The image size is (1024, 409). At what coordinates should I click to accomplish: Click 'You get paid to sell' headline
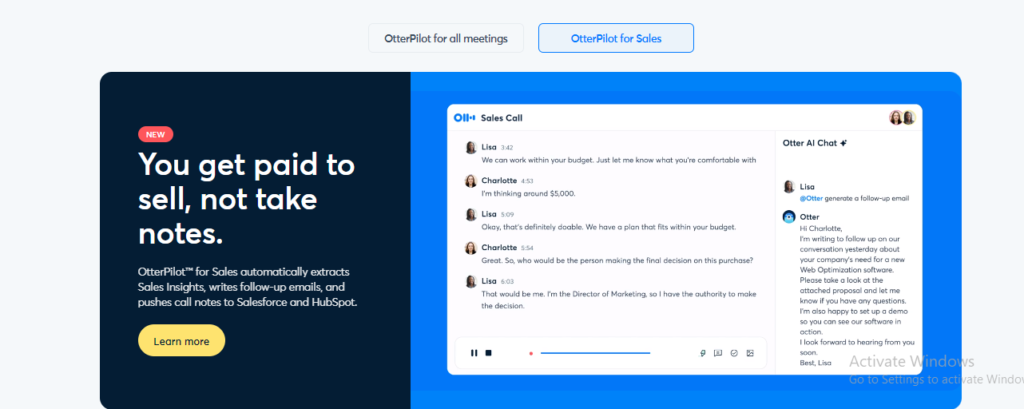tap(246, 199)
